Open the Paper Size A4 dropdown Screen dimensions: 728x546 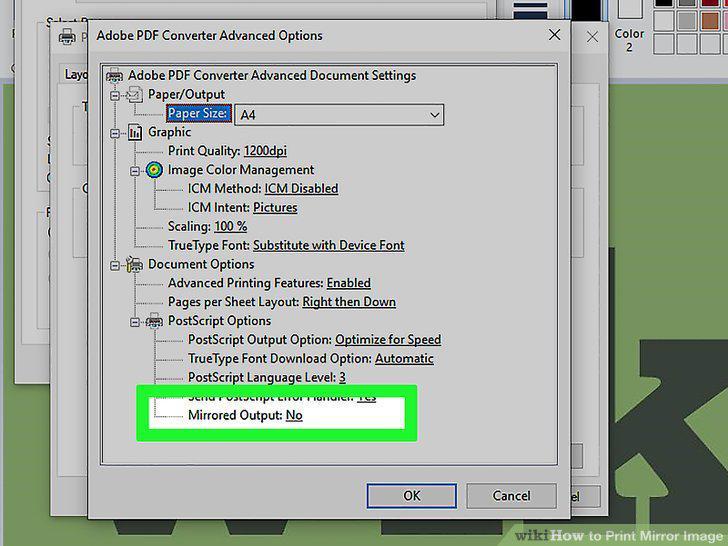[339, 115]
